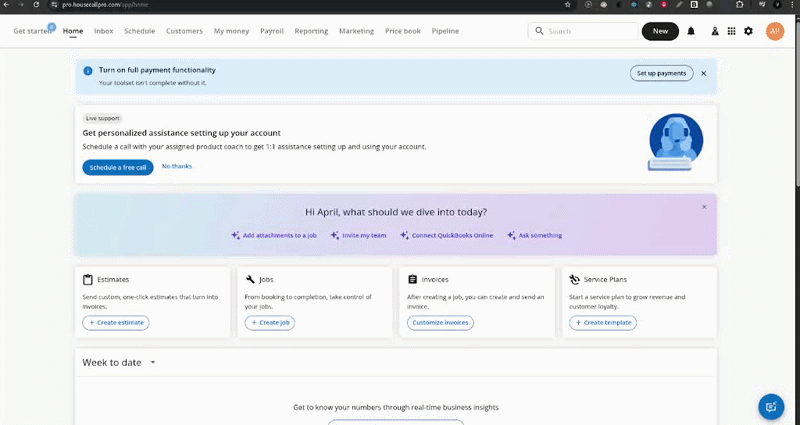800x425 pixels.
Task: Go to the Pipeline tab
Action: [x=445, y=31]
